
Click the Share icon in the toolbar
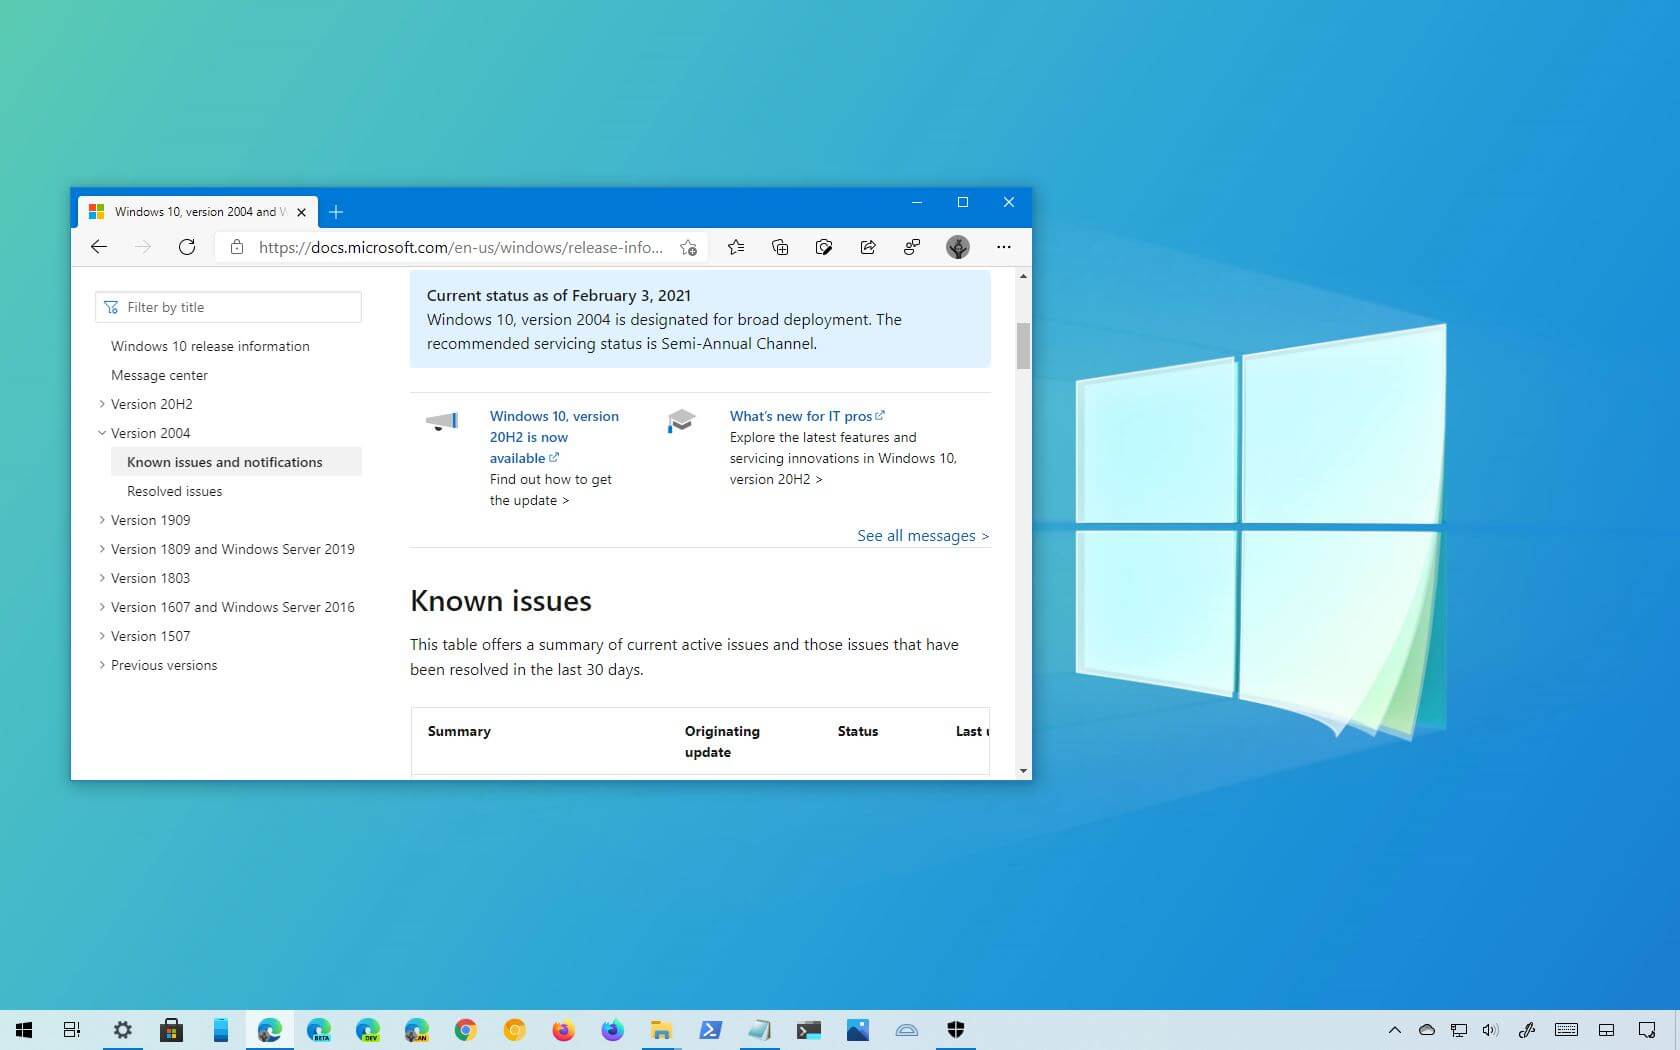[868, 247]
